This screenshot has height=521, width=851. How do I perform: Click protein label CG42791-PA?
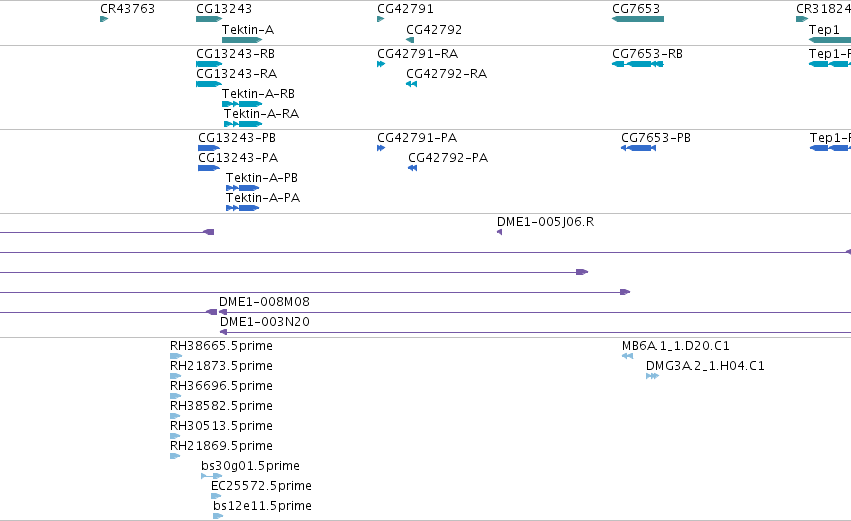[417, 138]
